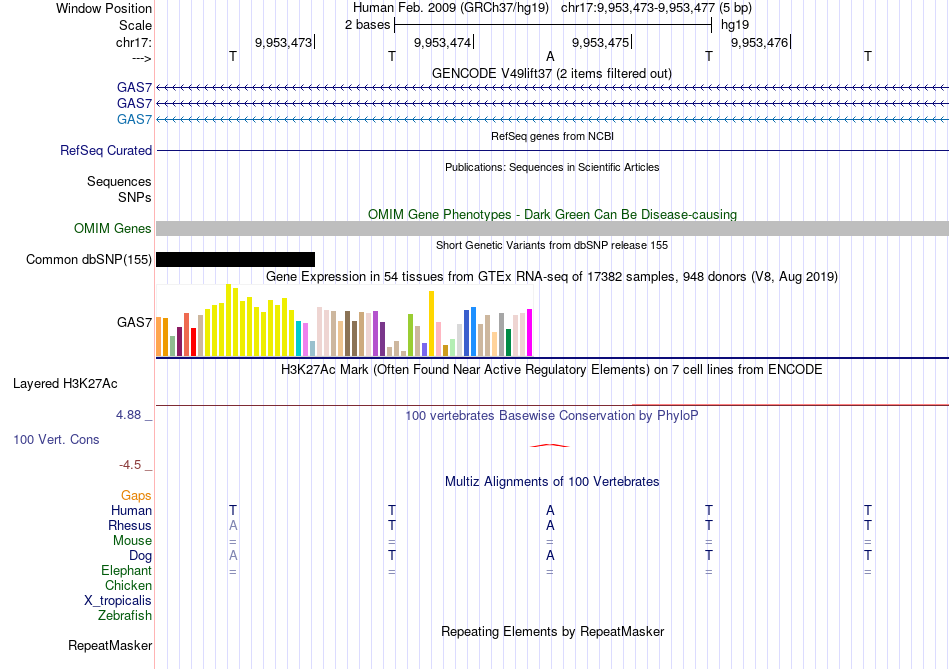Viewport: 950px width, 669px height.
Task: Click the orange Gaps label
Action: coord(136,496)
